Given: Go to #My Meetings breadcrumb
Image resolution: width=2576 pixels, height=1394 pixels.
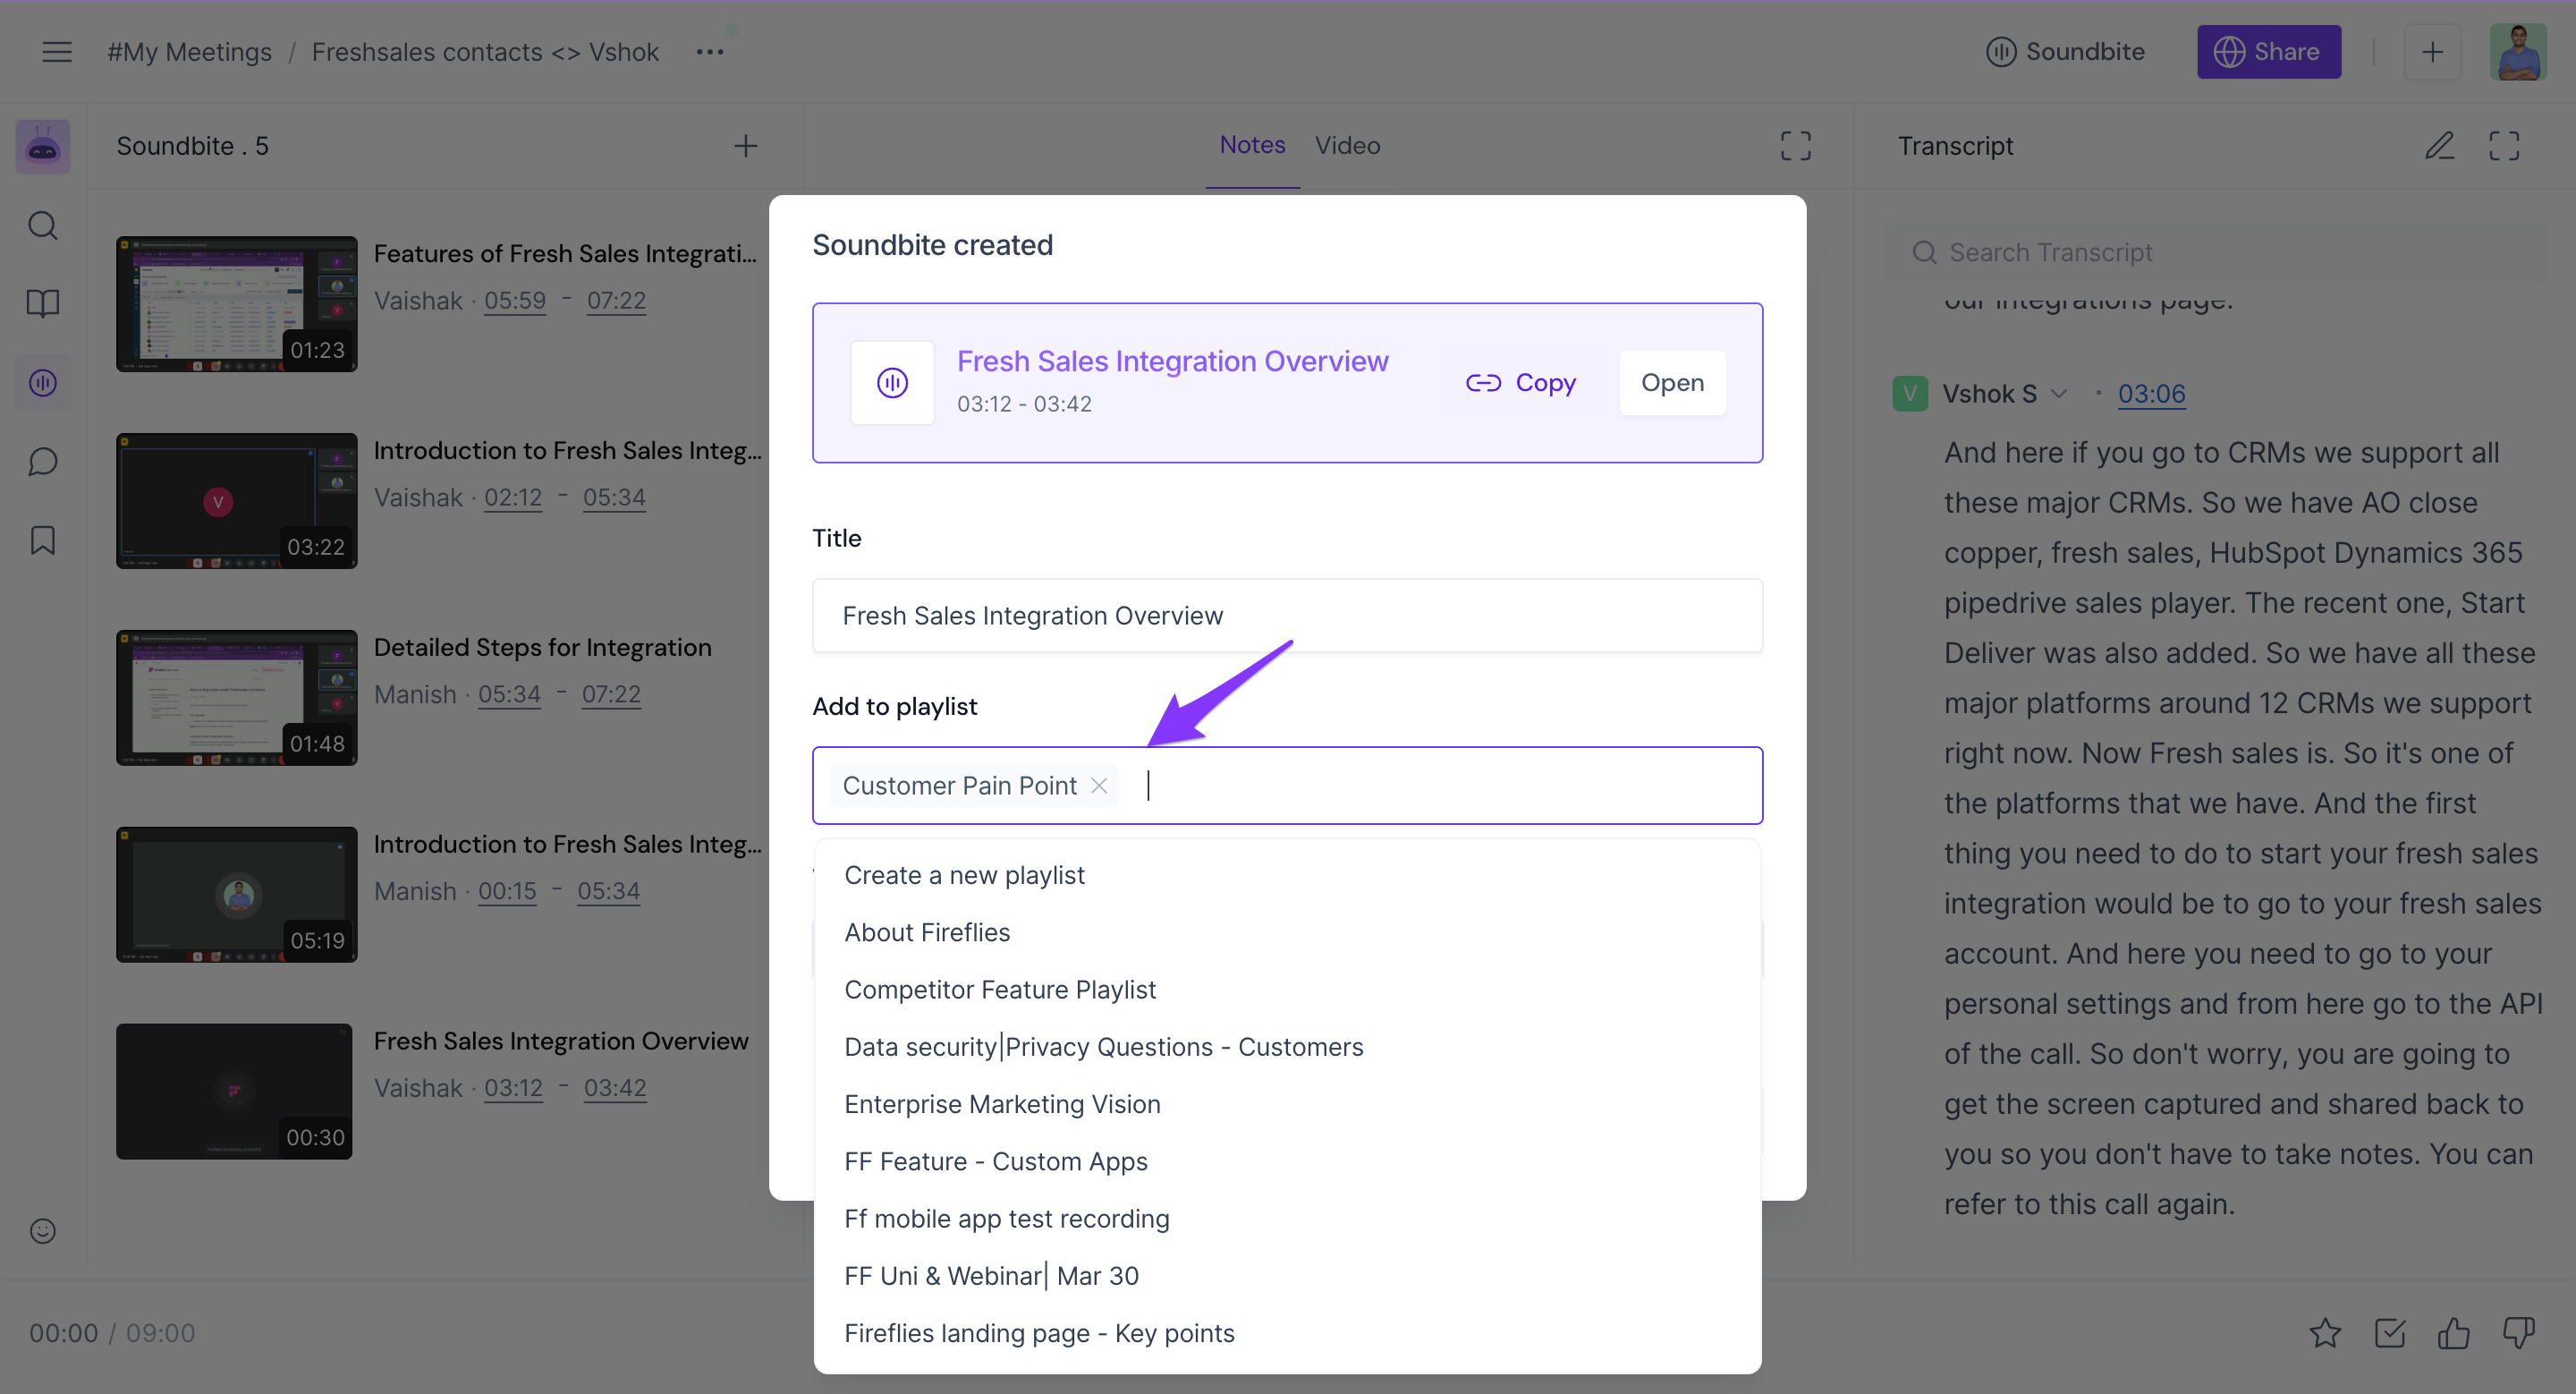Looking at the screenshot, I should point(189,52).
